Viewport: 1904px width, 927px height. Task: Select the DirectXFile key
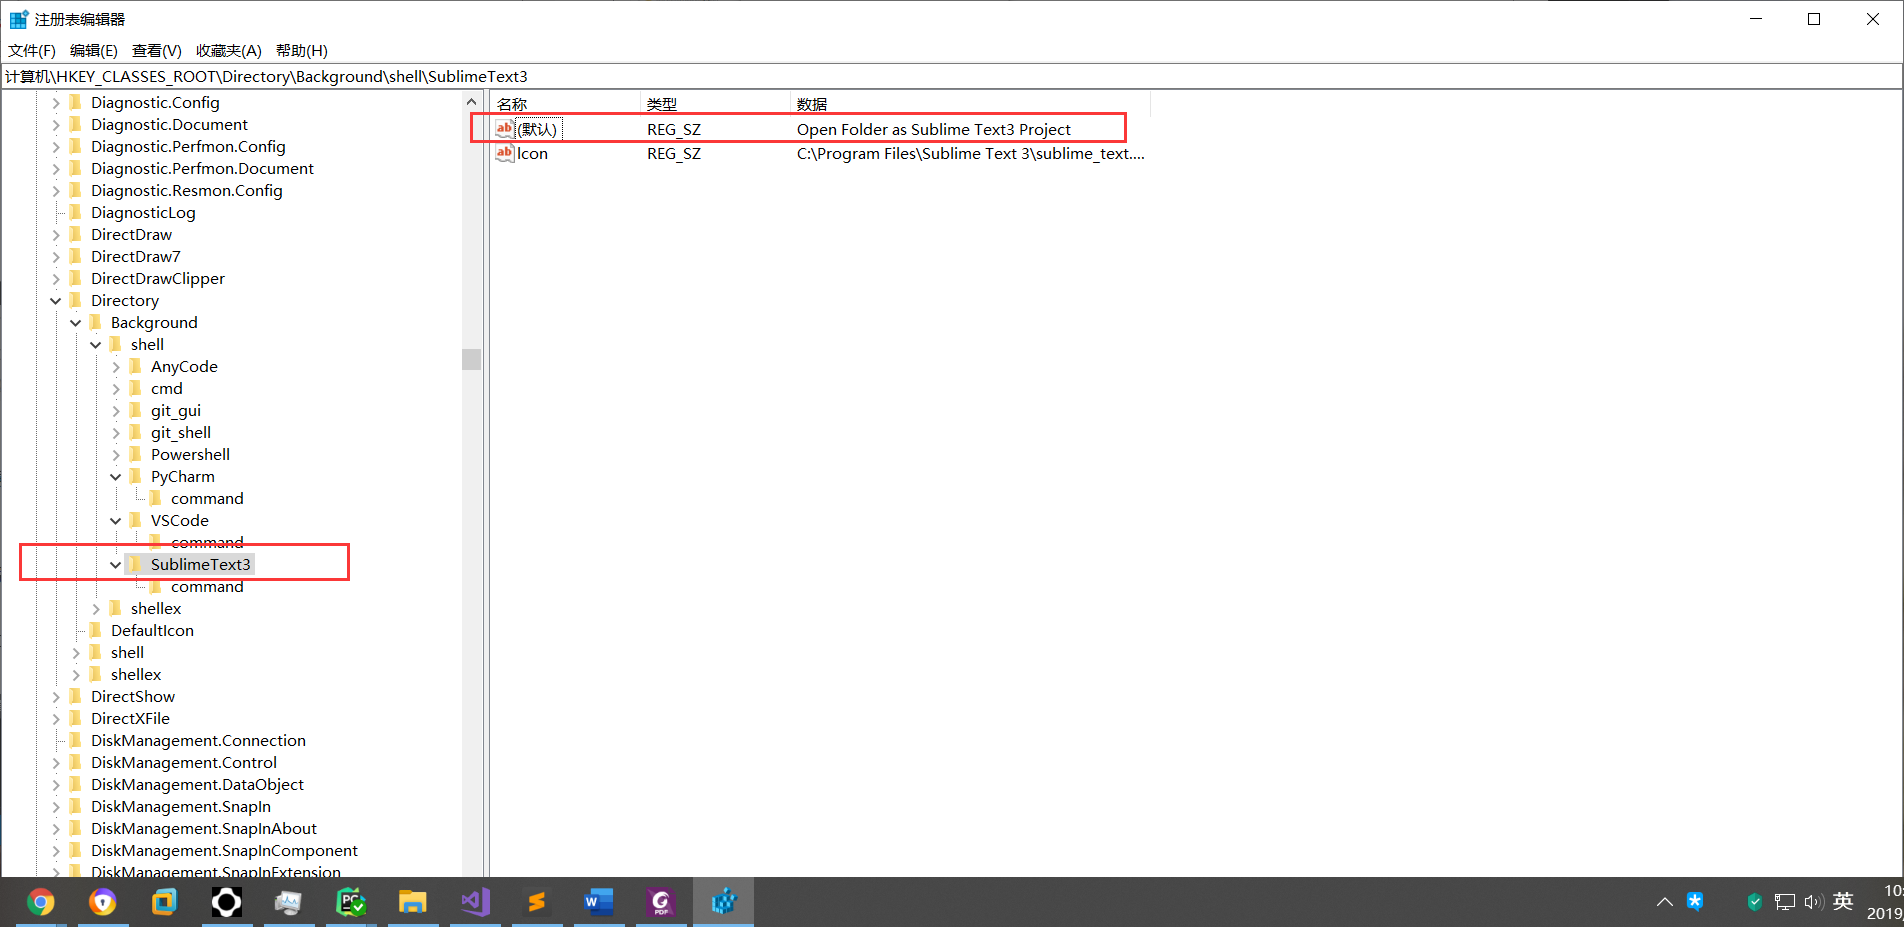[130, 718]
